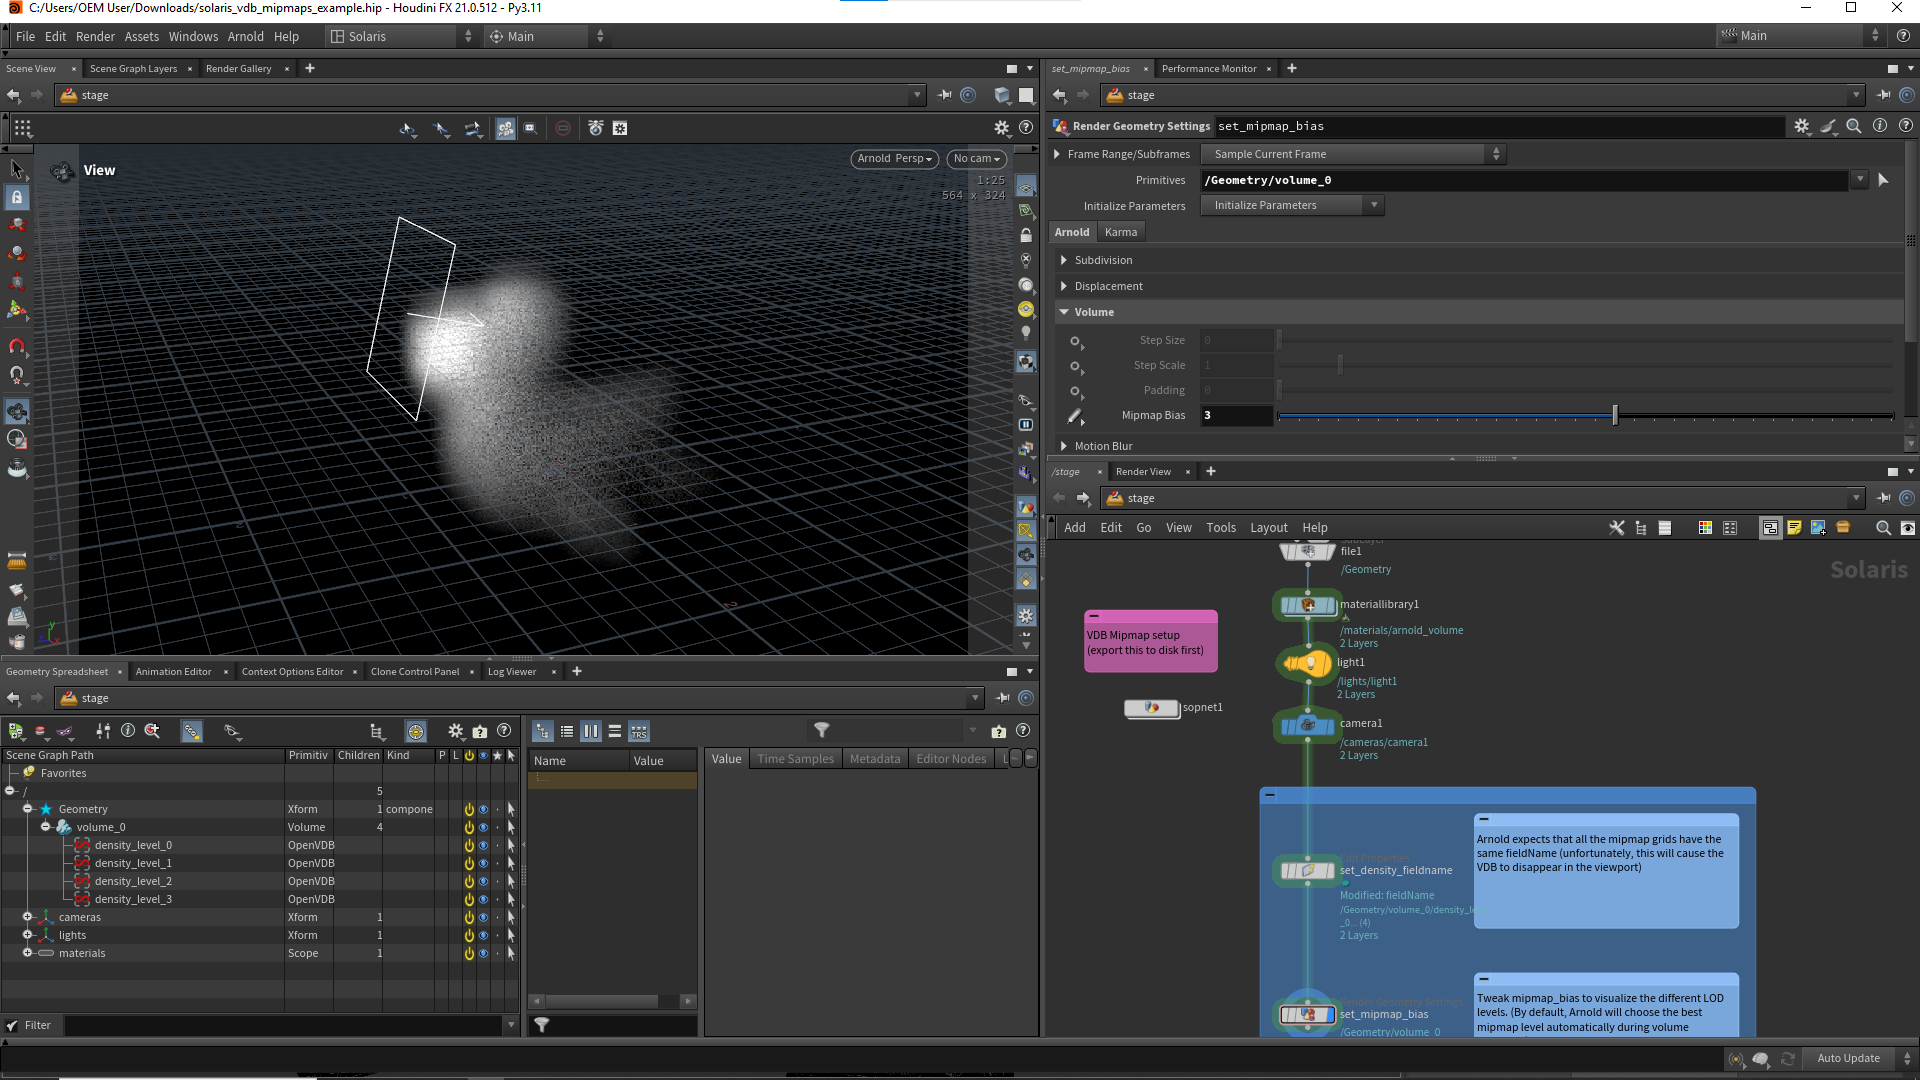Screen dimensions: 1920x1080
Task: Click gear icon in Render Geometry Settings header
Action: [x=1801, y=126]
